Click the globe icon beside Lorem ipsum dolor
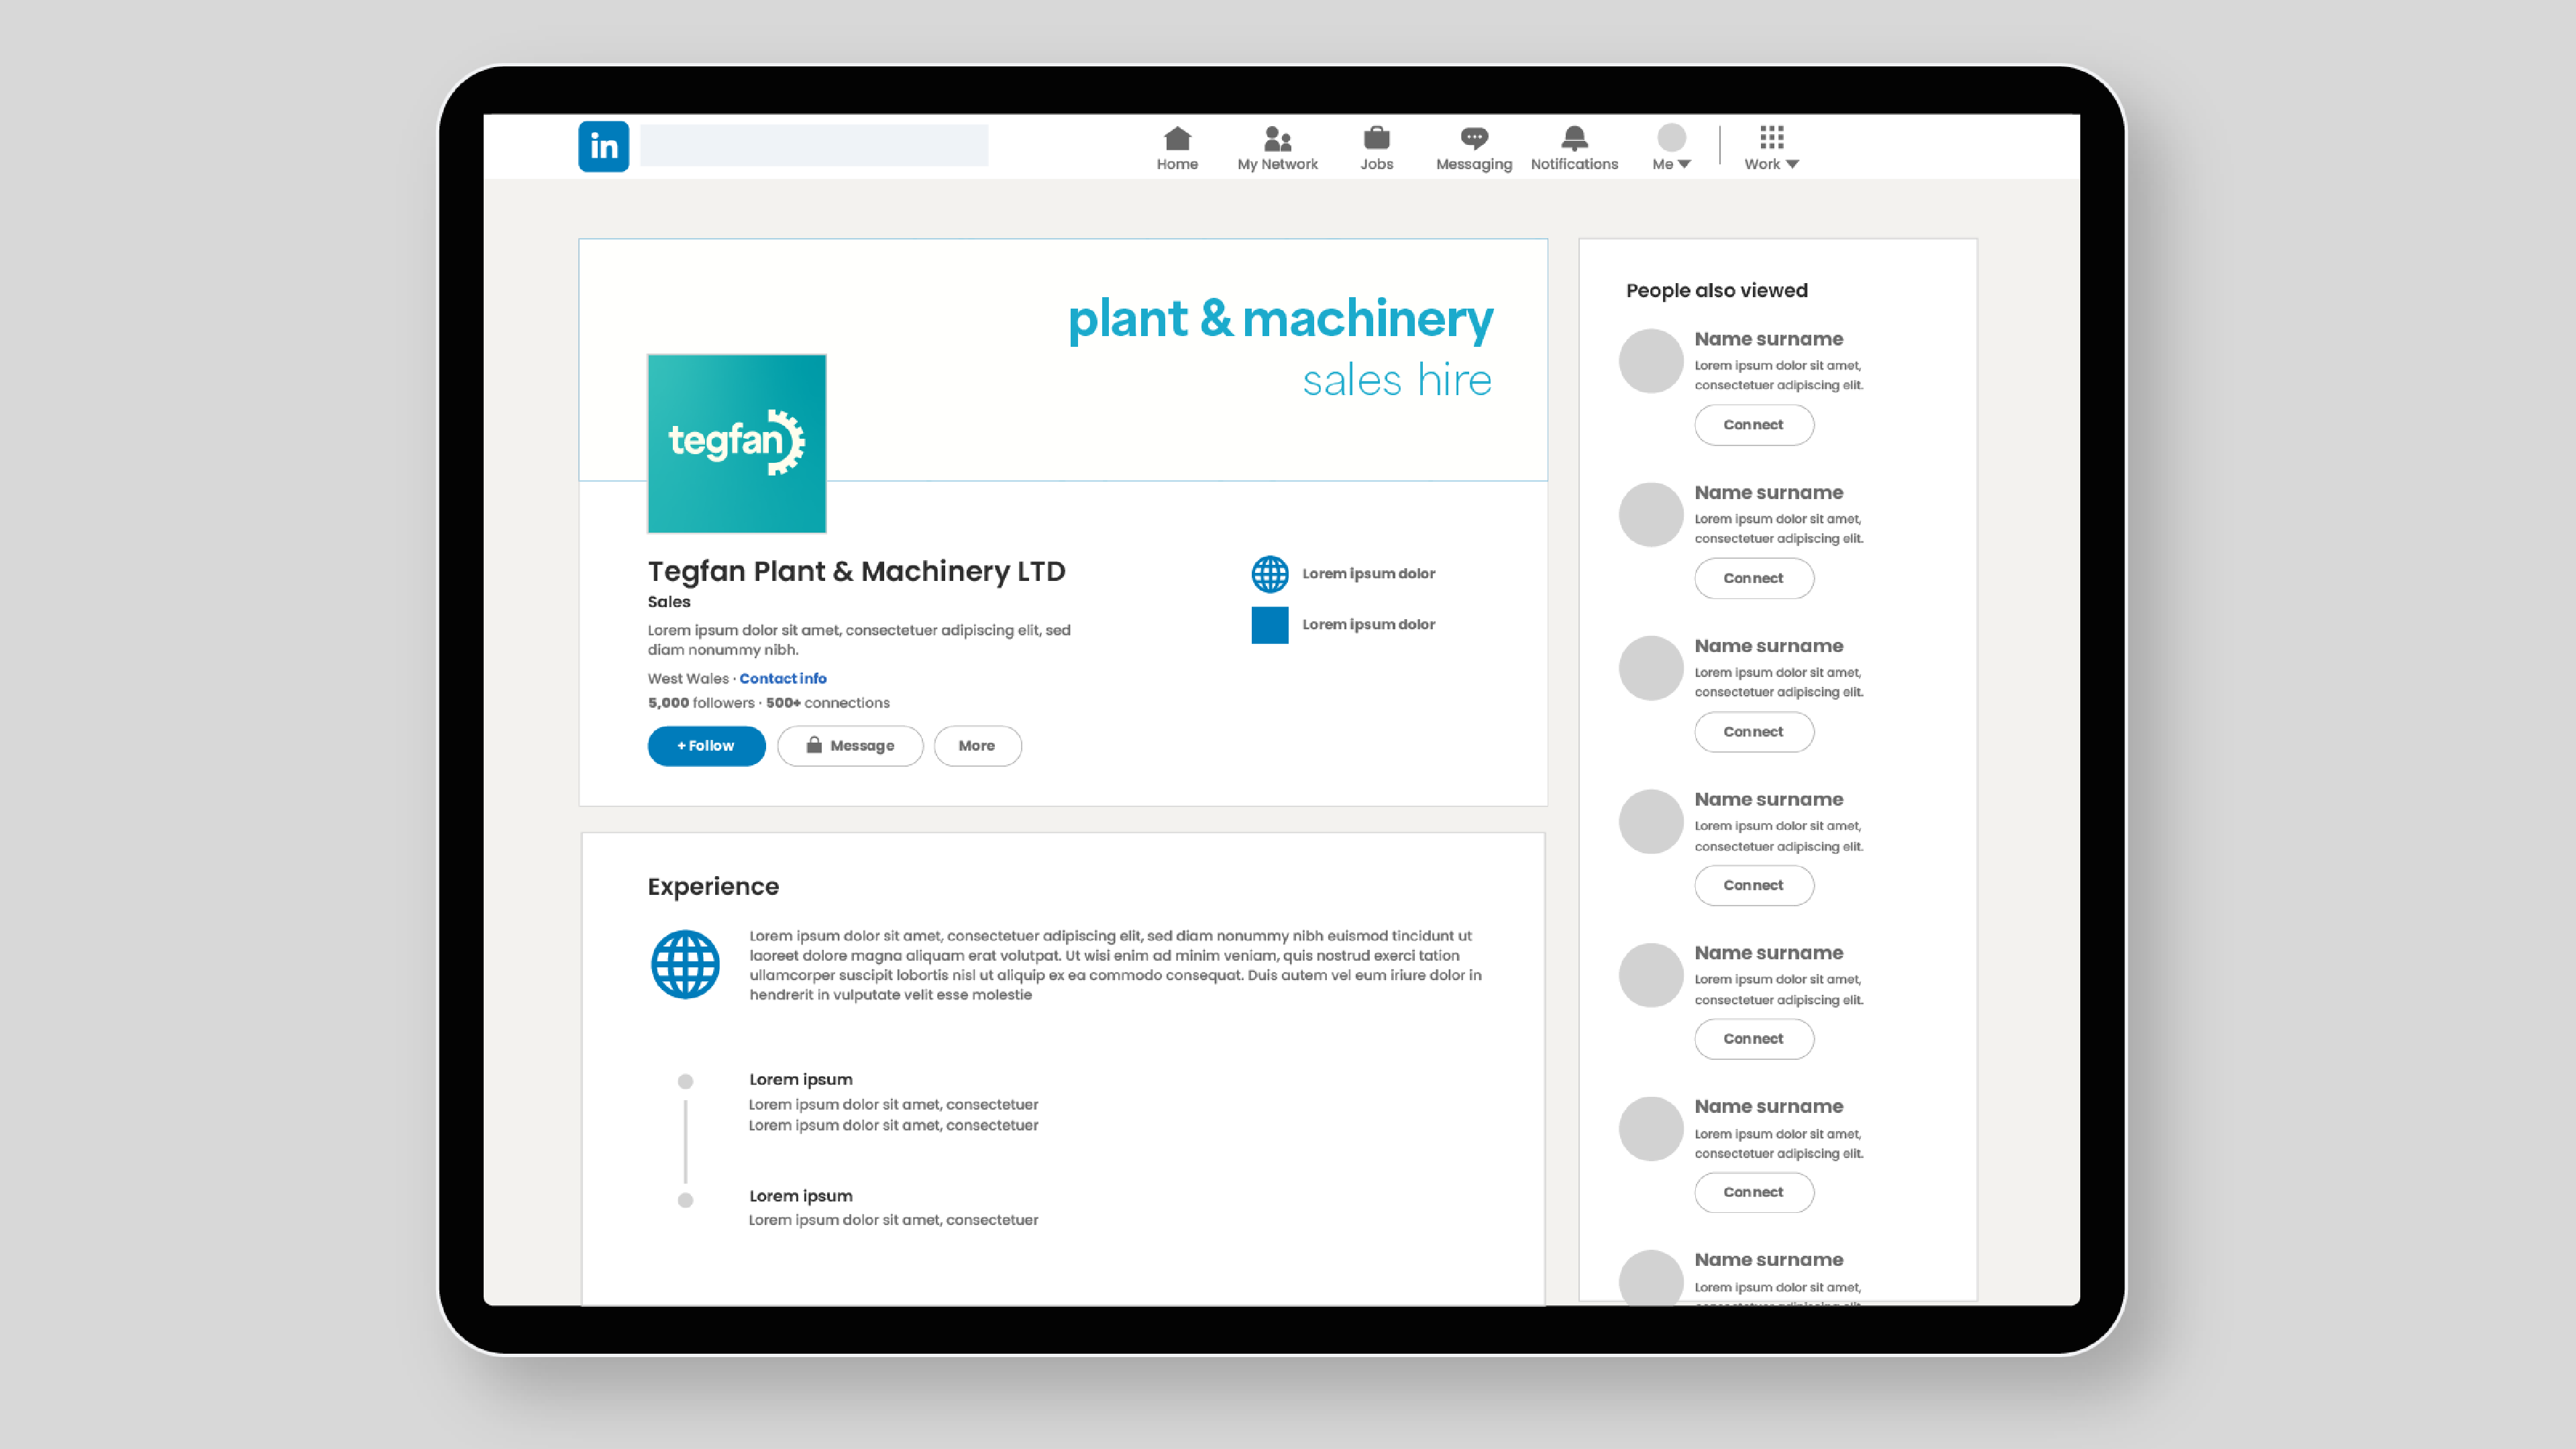2576x1449 pixels. tap(1270, 574)
